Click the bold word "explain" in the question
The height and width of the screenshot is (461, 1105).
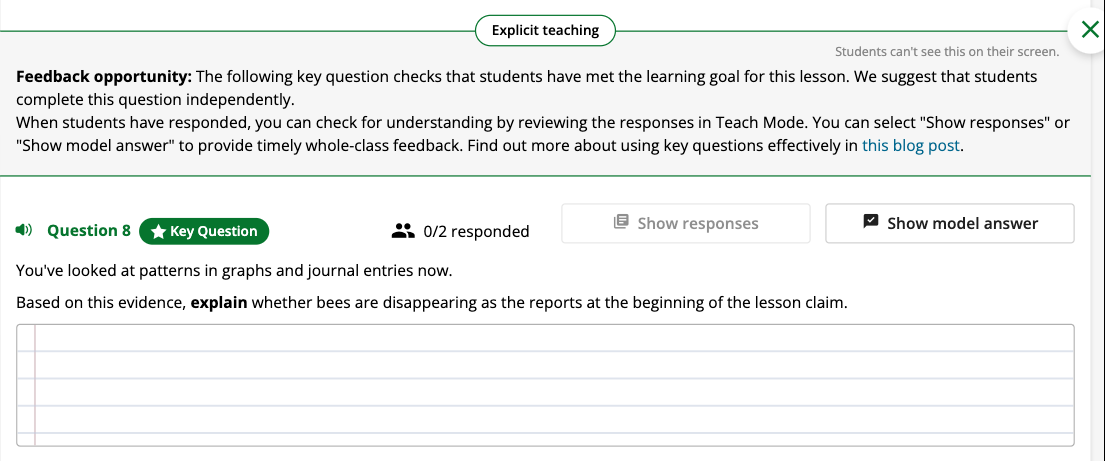[x=219, y=304]
